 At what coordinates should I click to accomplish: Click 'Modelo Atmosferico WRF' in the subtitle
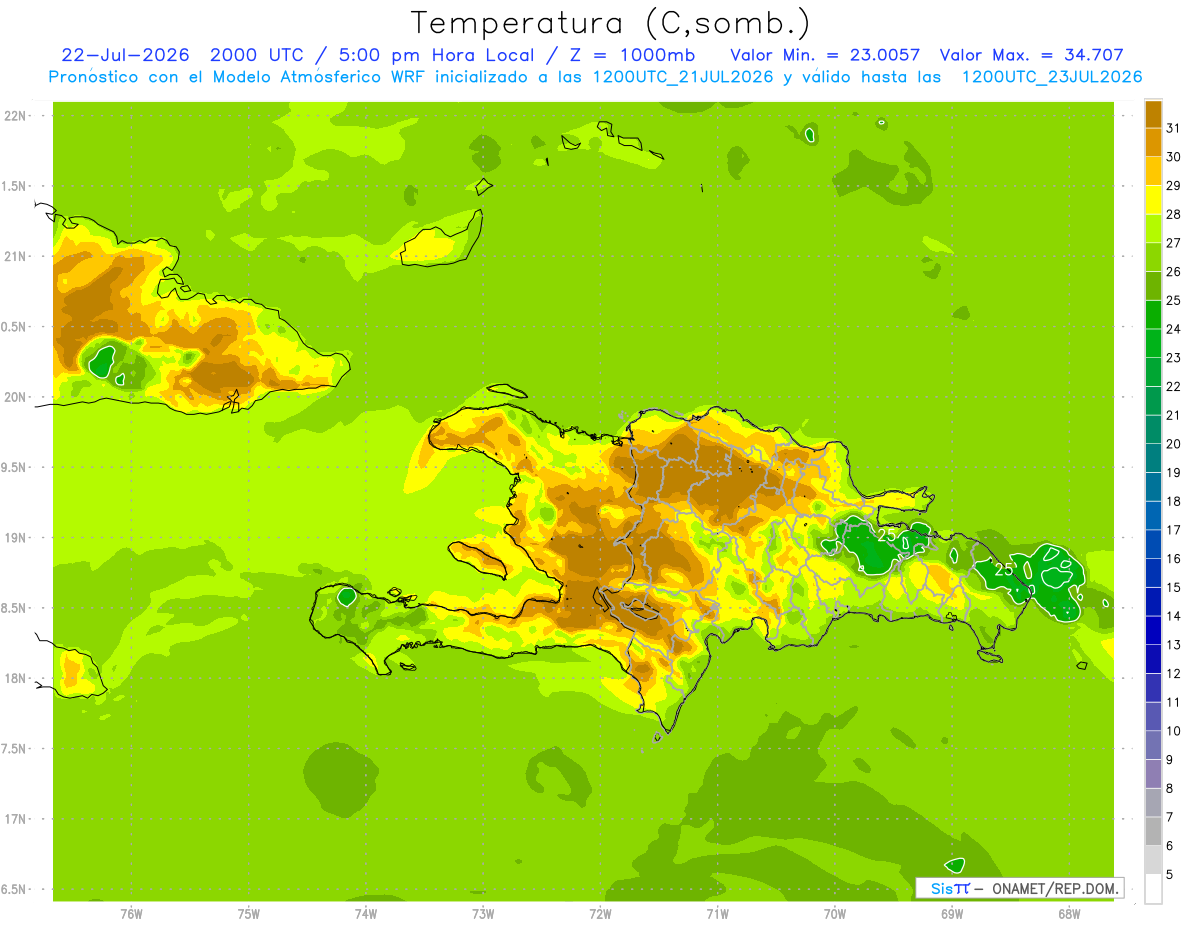(x=318, y=77)
